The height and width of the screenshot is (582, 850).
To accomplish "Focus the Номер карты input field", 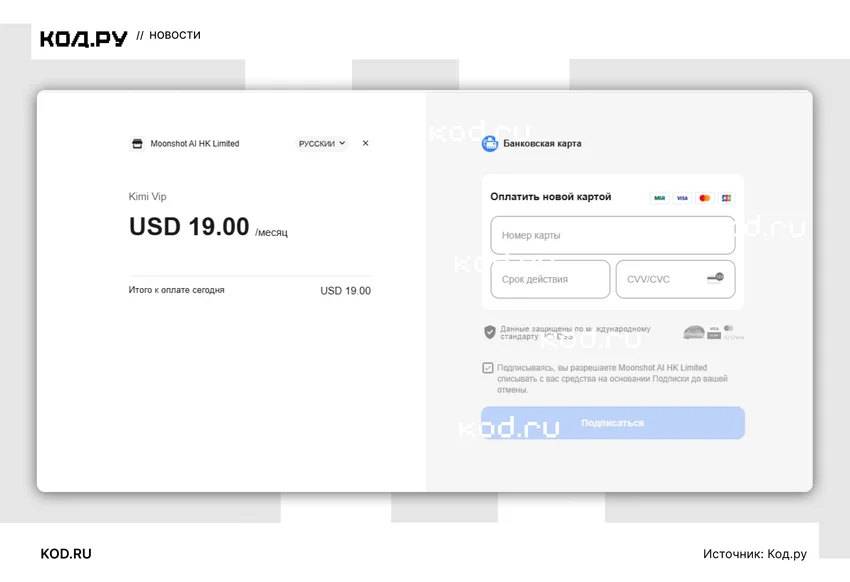I will point(613,235).
